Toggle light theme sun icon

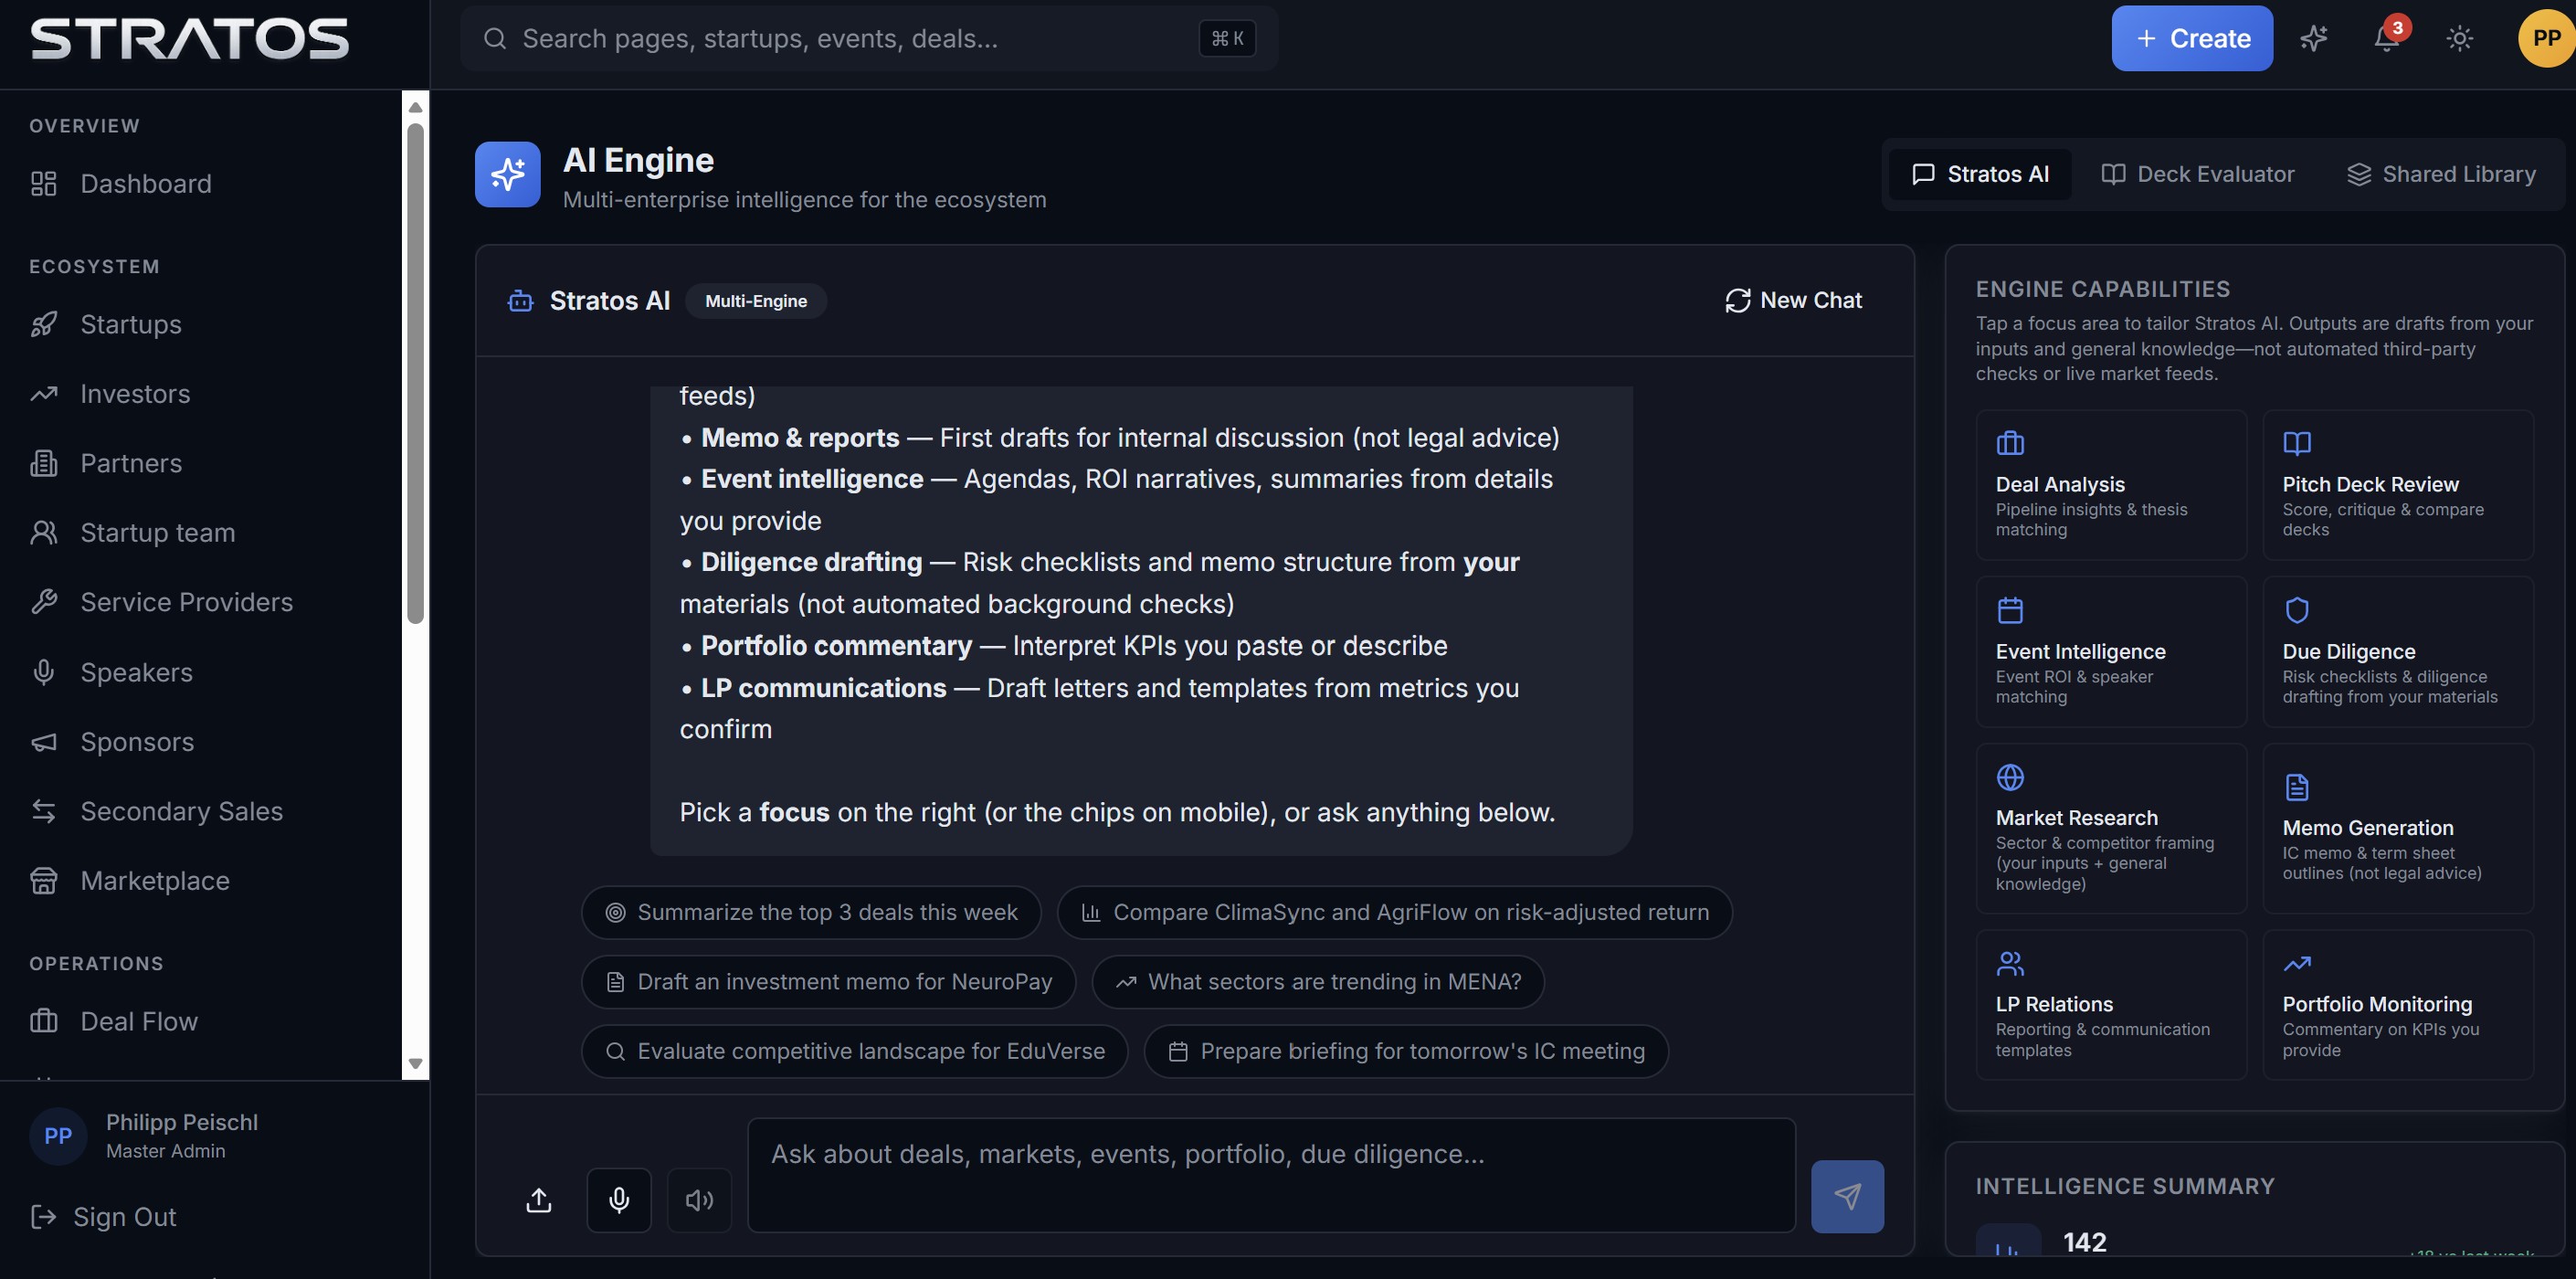(2459, 38)
